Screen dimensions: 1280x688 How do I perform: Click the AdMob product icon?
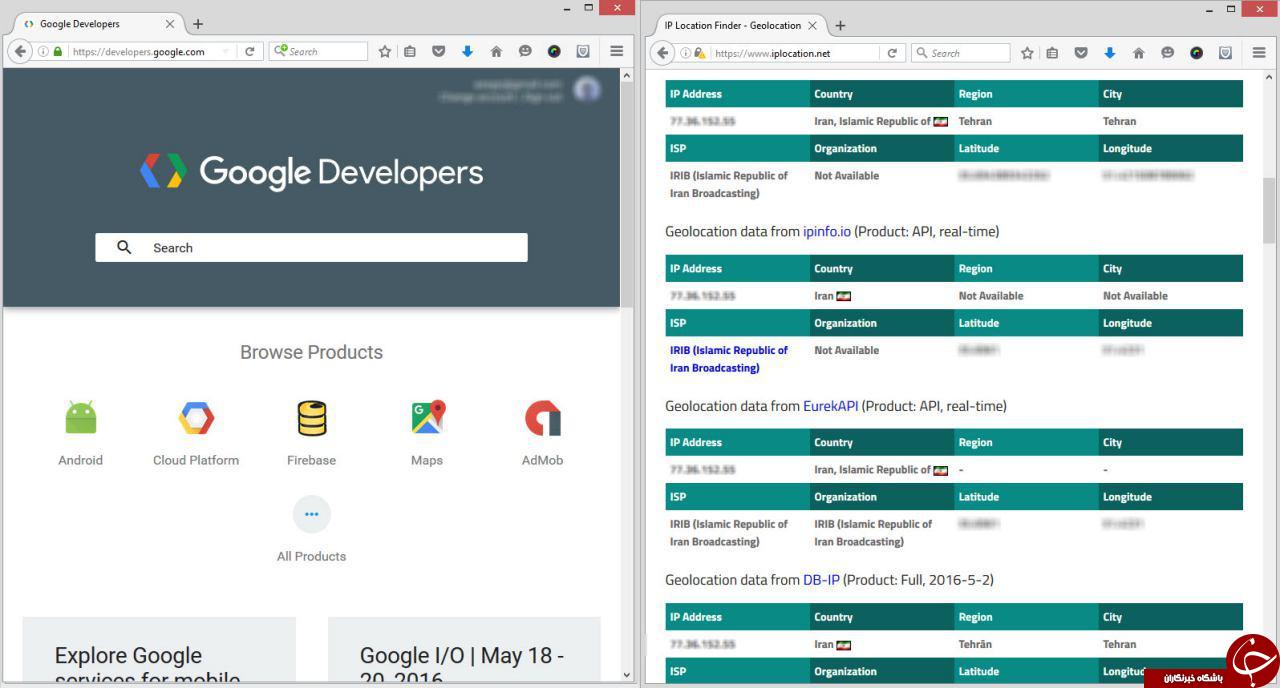tap(542, 418)
